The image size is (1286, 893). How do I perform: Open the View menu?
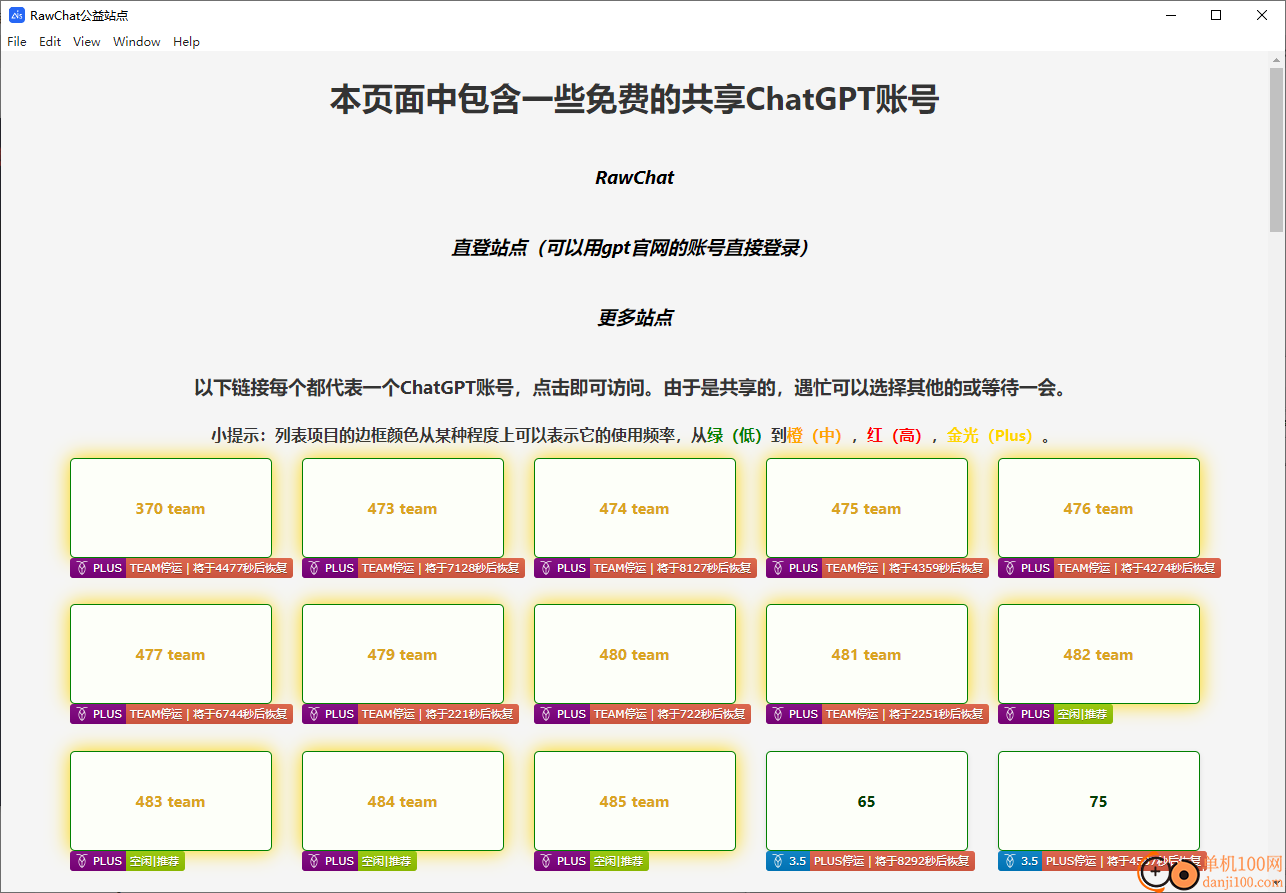pyautogui.click(x=87, y=42)
